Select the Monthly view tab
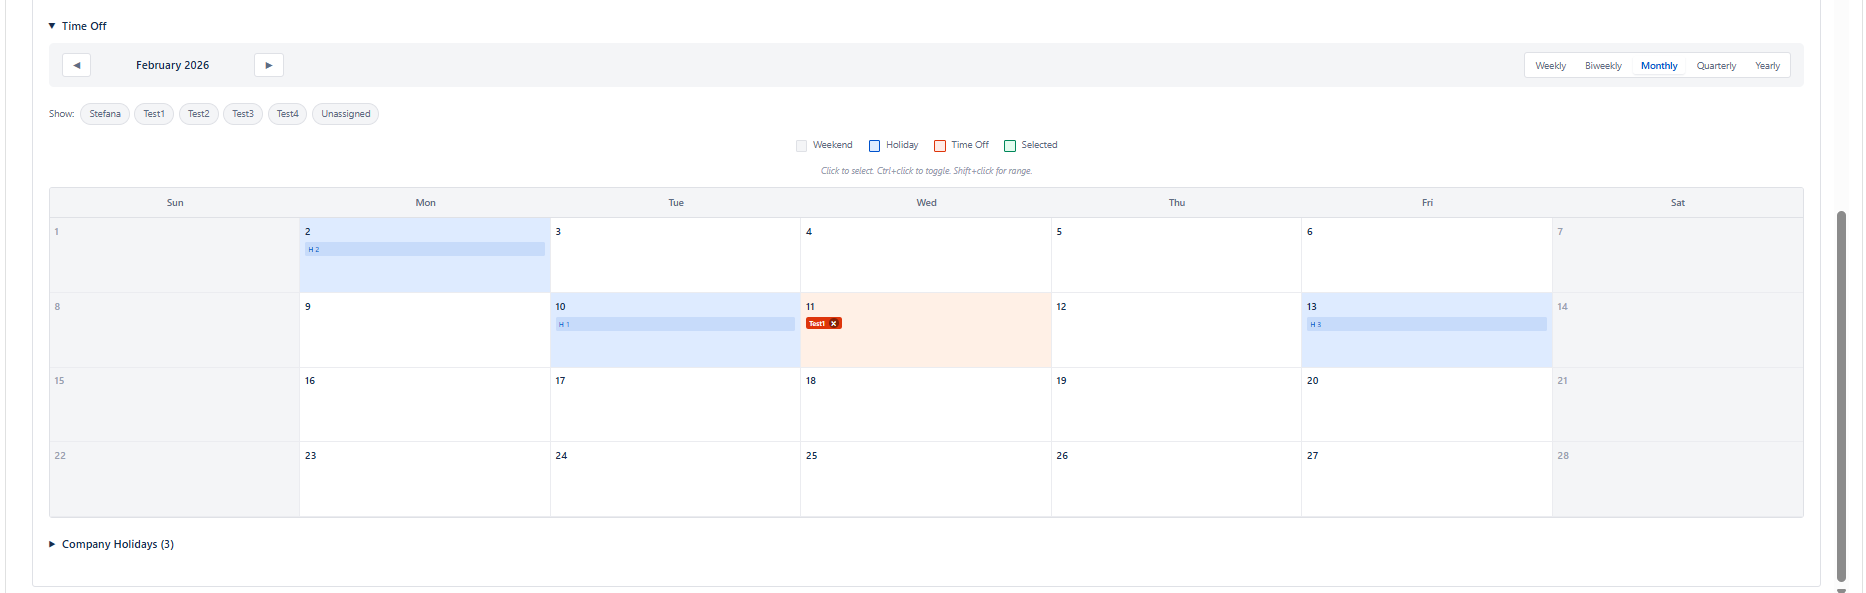Viewport: 1866px width, 593px height. coord(1659,66)
